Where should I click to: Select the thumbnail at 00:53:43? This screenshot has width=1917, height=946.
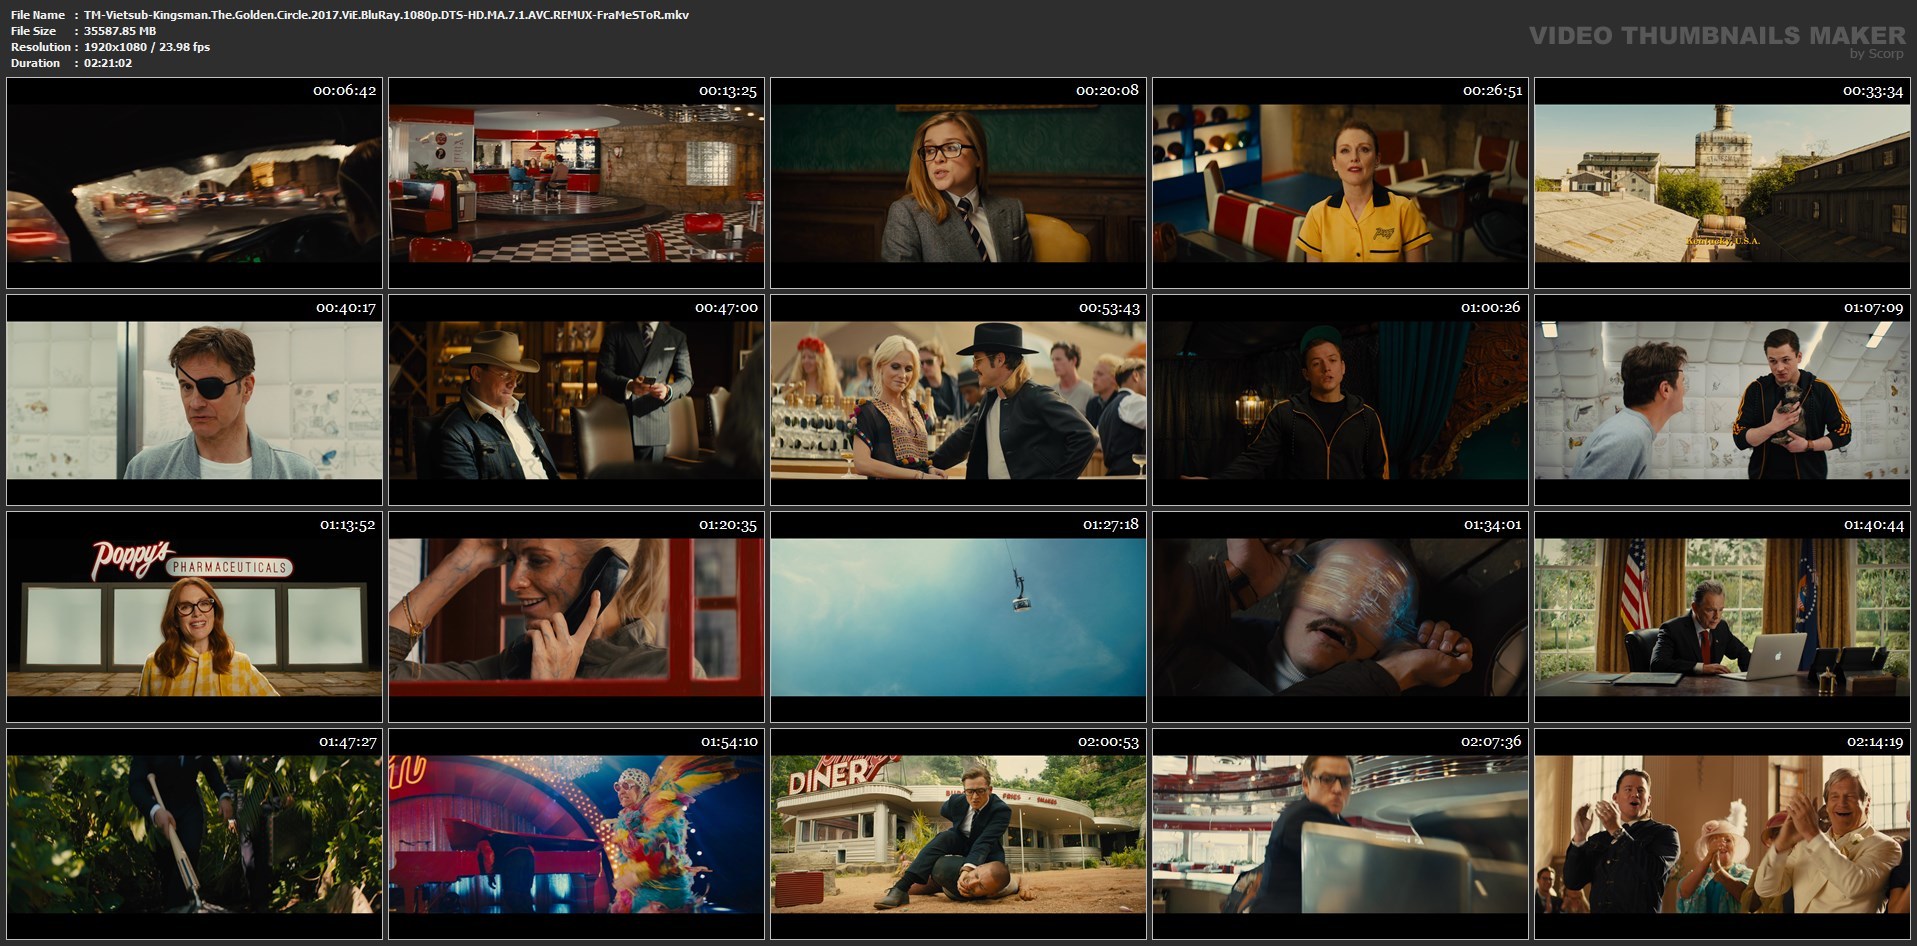958,400
